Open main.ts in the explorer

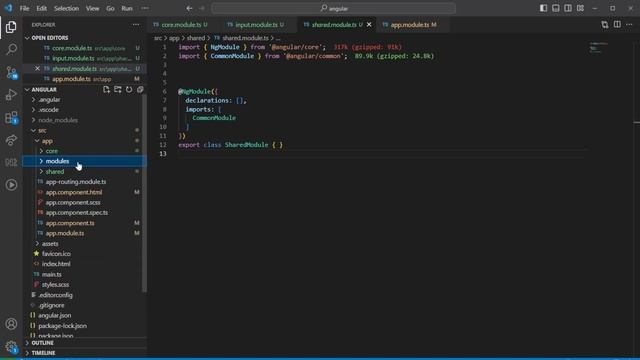51,274
